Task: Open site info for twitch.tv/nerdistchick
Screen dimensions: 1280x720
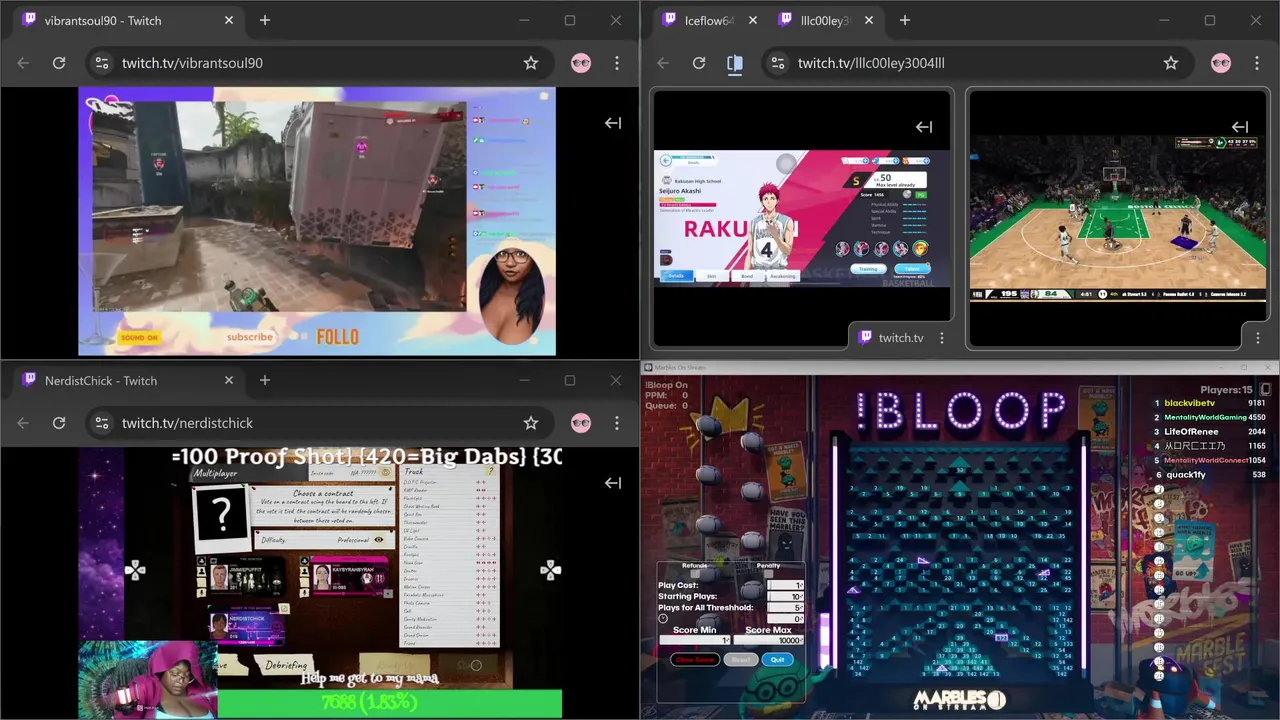Action: [x=101, y=423]
